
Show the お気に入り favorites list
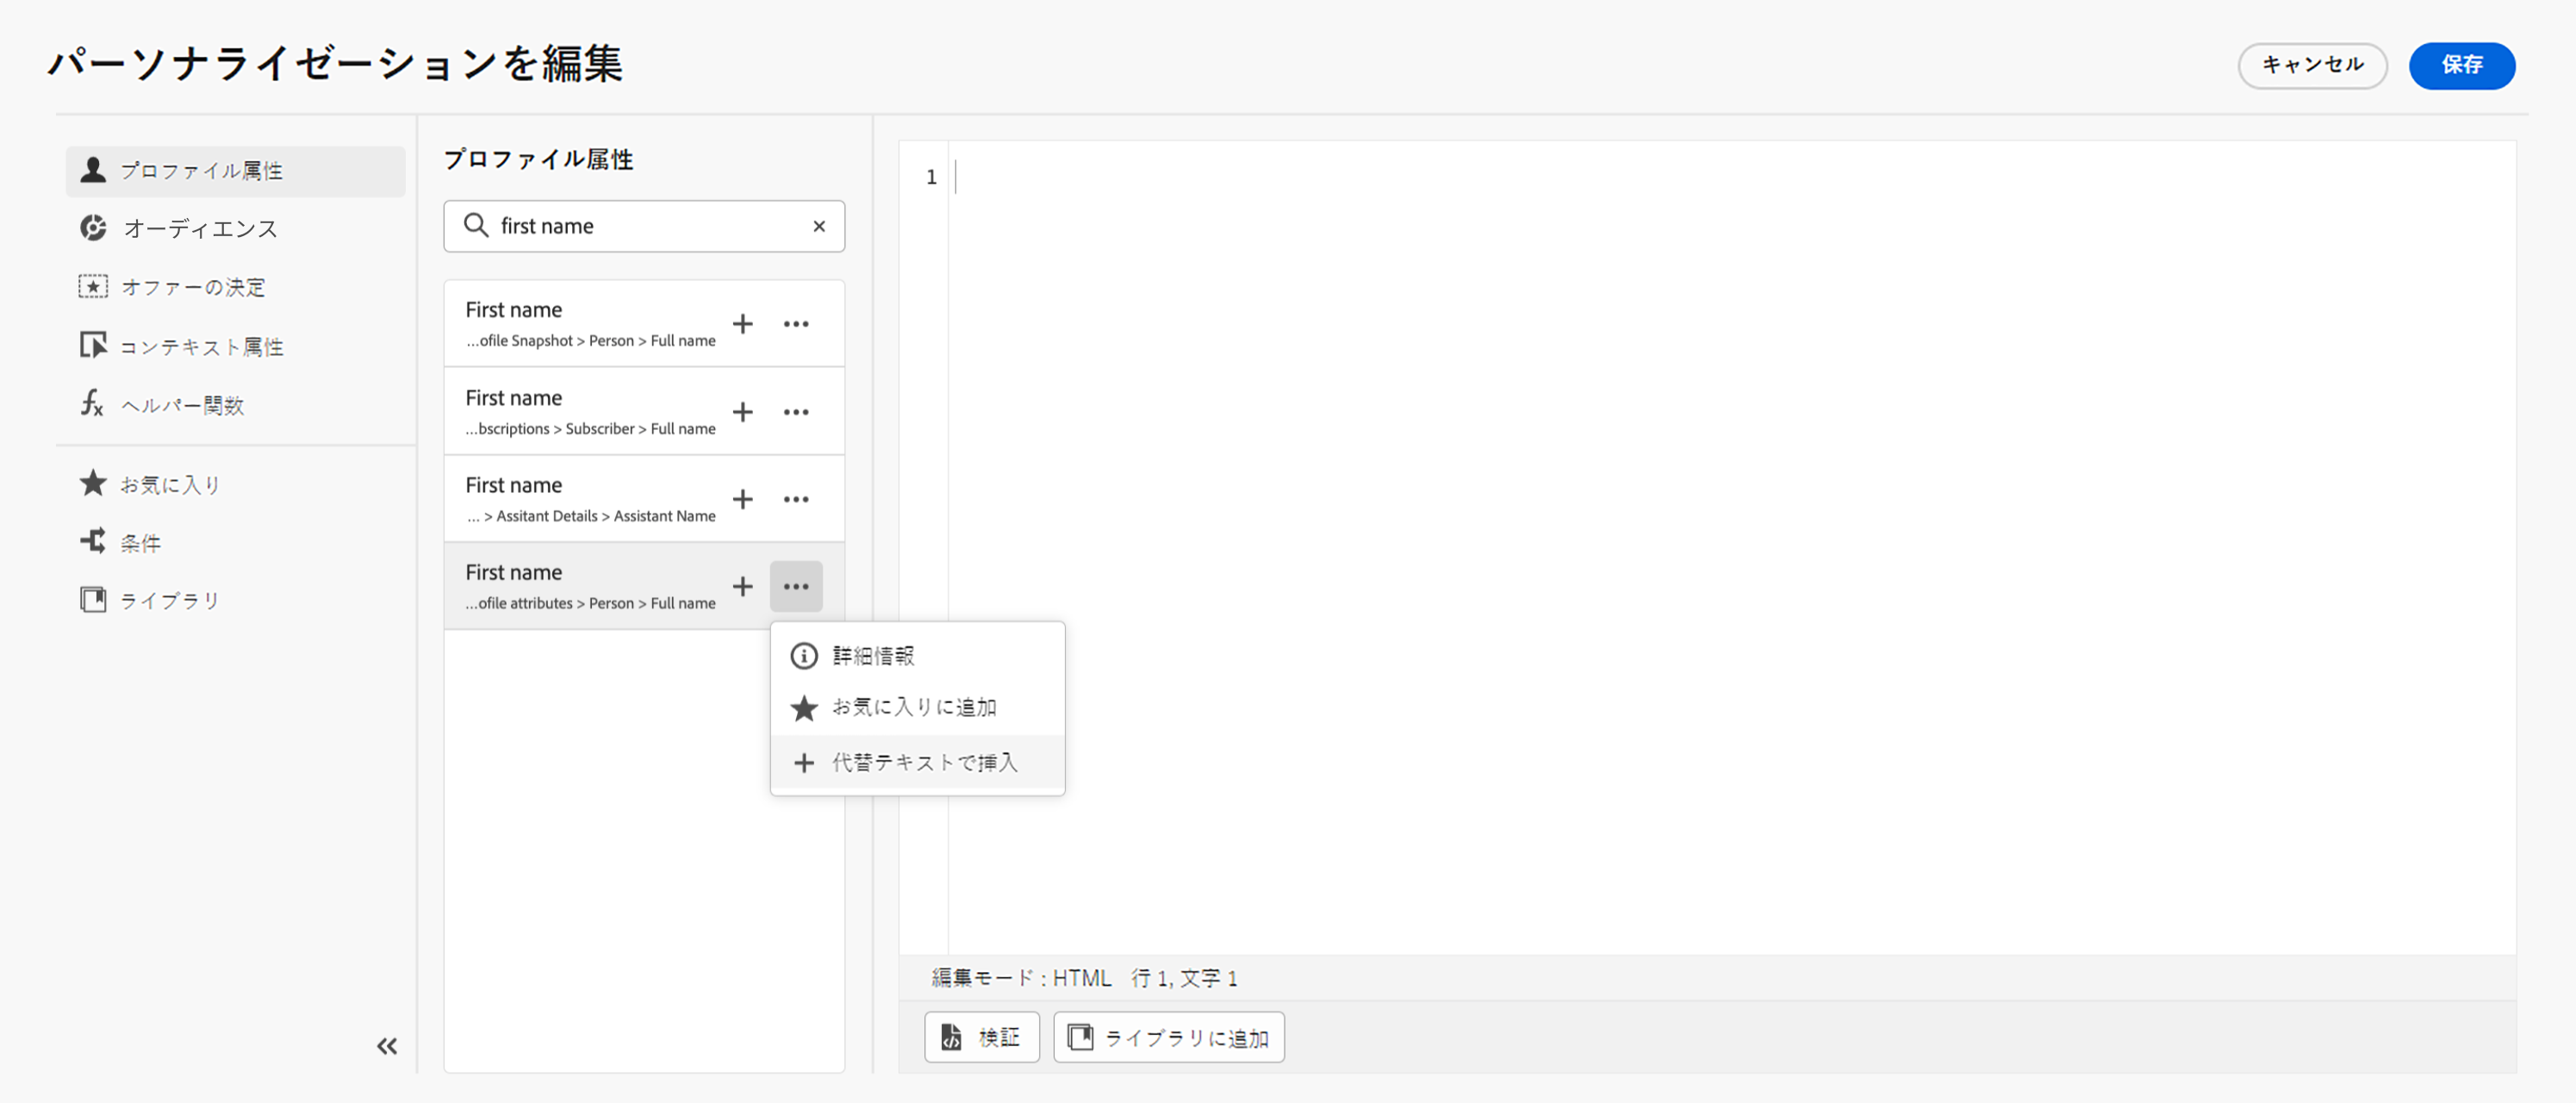169,485
